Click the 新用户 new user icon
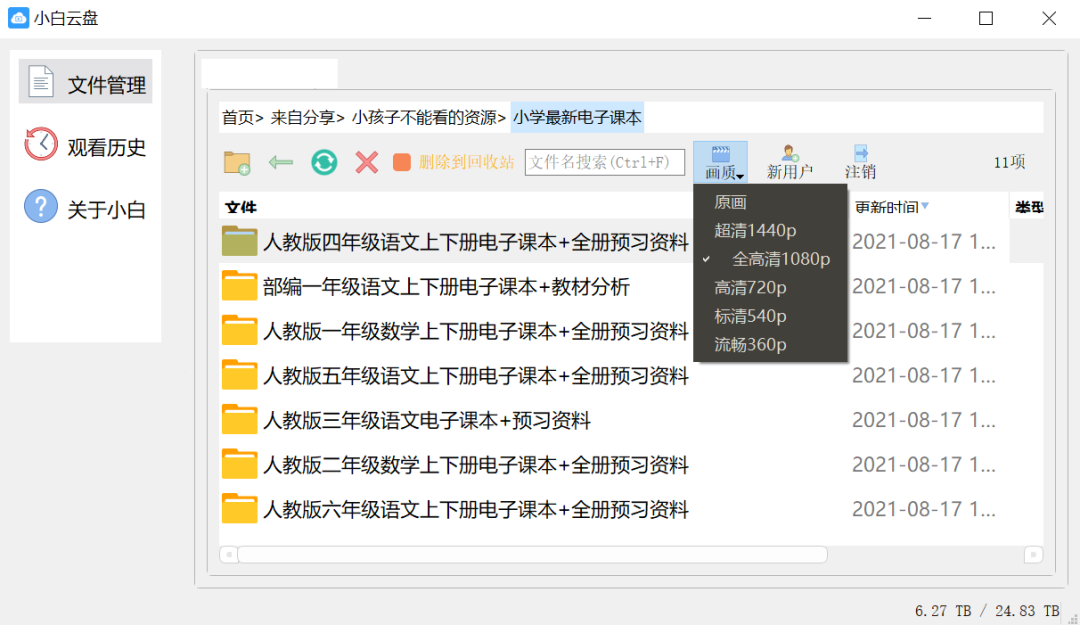The image size is (1080, 625). pyautogui.click(x=789, y=163)
